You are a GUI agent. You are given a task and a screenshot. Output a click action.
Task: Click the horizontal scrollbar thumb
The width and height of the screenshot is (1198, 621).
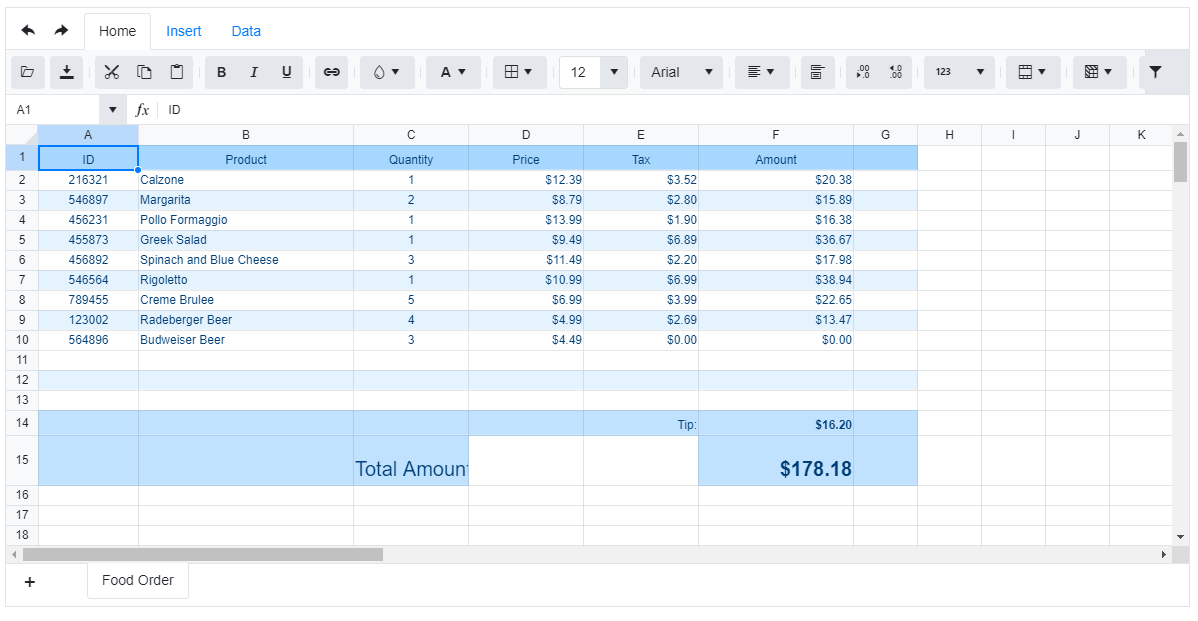tap(202, 555)
